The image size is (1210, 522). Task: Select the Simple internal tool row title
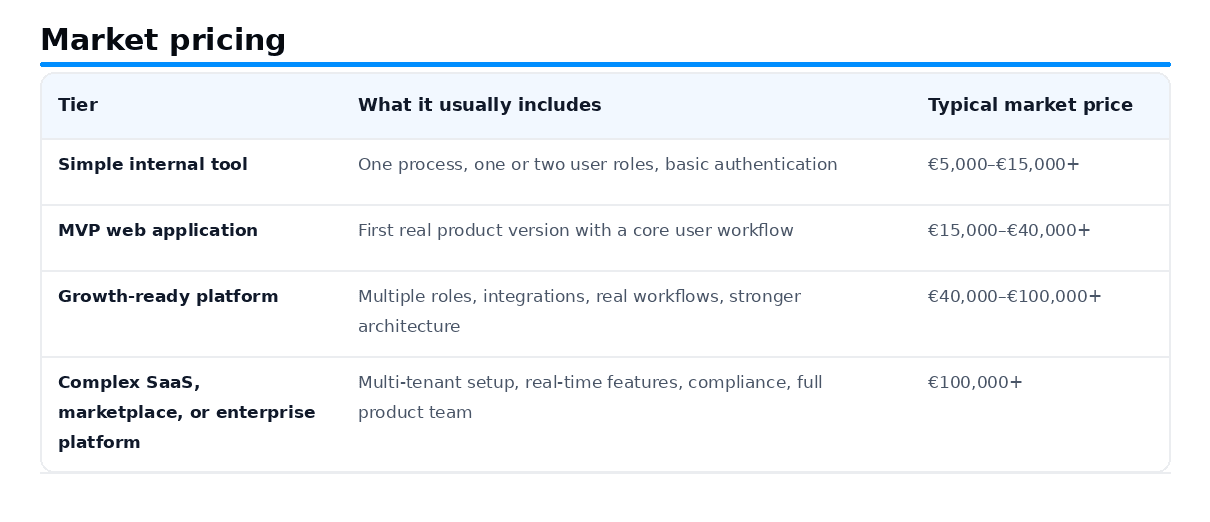pyautogui.click(x=153, y=164)
